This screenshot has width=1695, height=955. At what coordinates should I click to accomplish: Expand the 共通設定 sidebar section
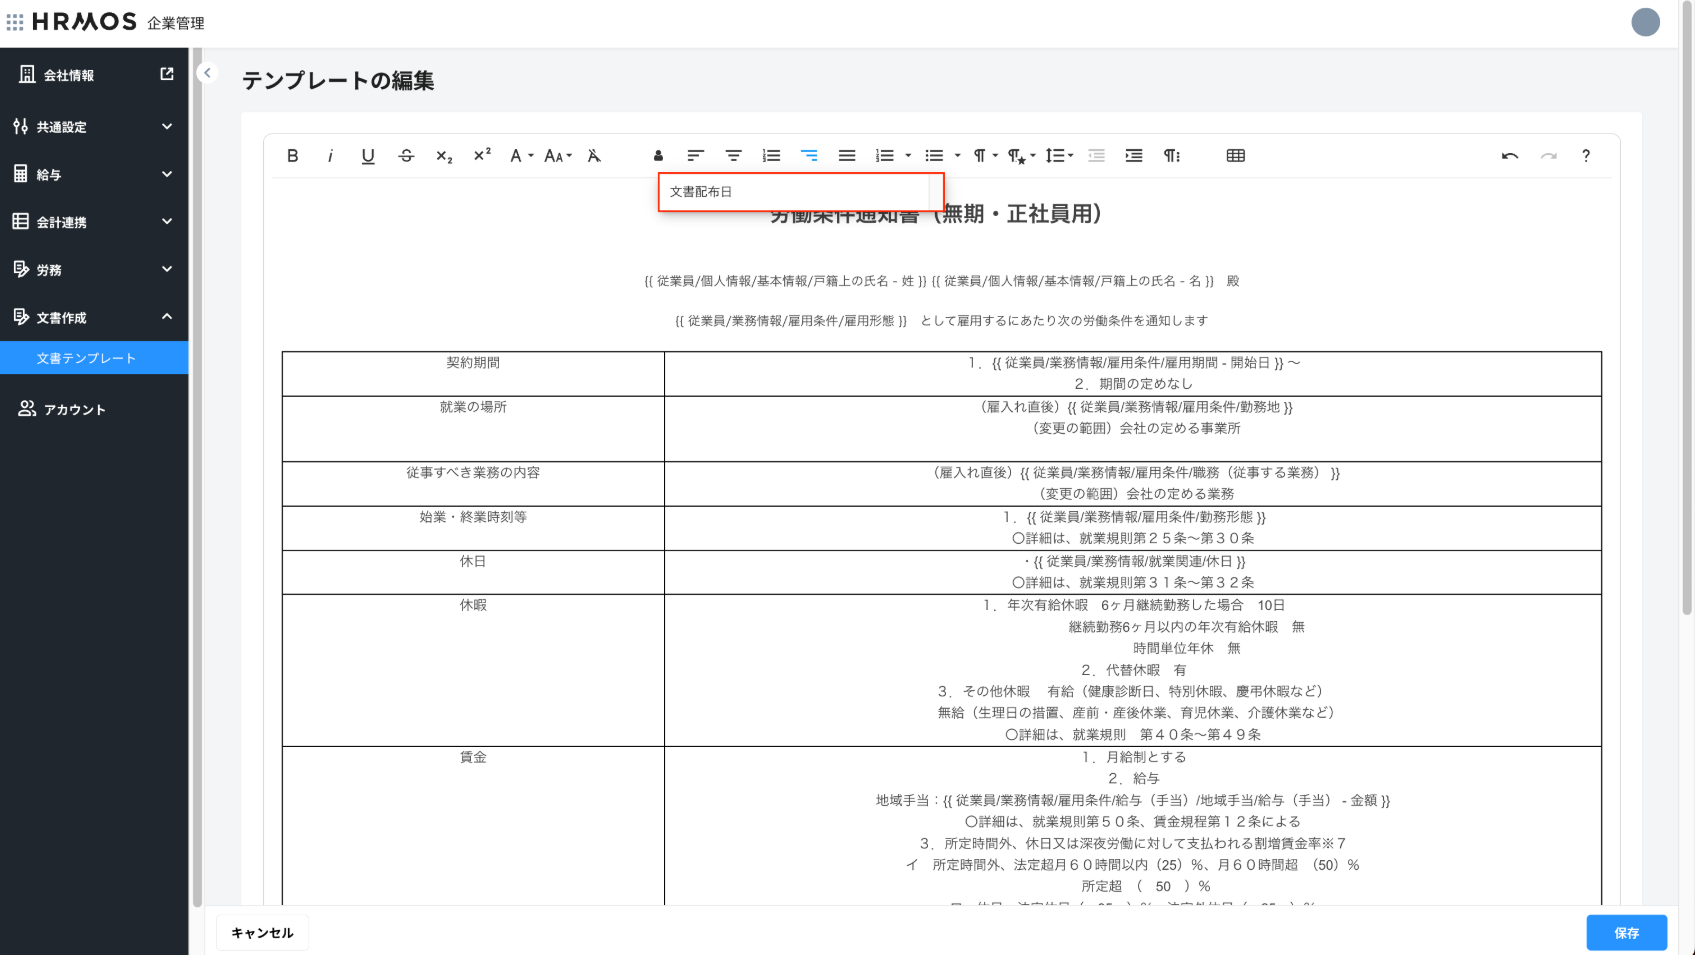[94, 127]
